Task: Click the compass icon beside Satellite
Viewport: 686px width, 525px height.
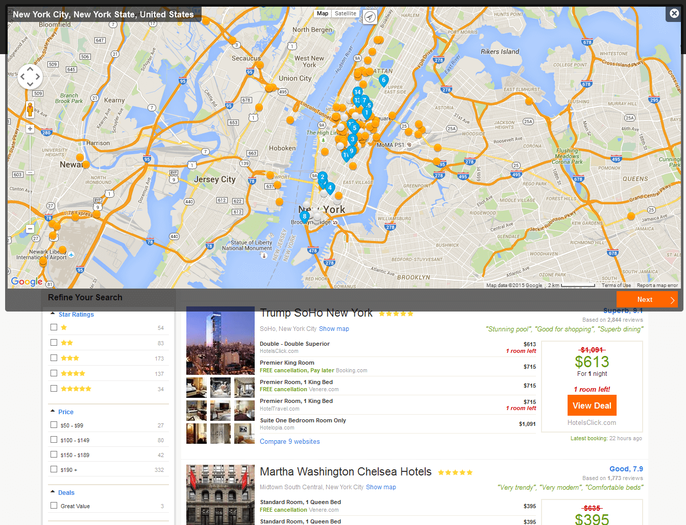Action: tap(370, 17)
